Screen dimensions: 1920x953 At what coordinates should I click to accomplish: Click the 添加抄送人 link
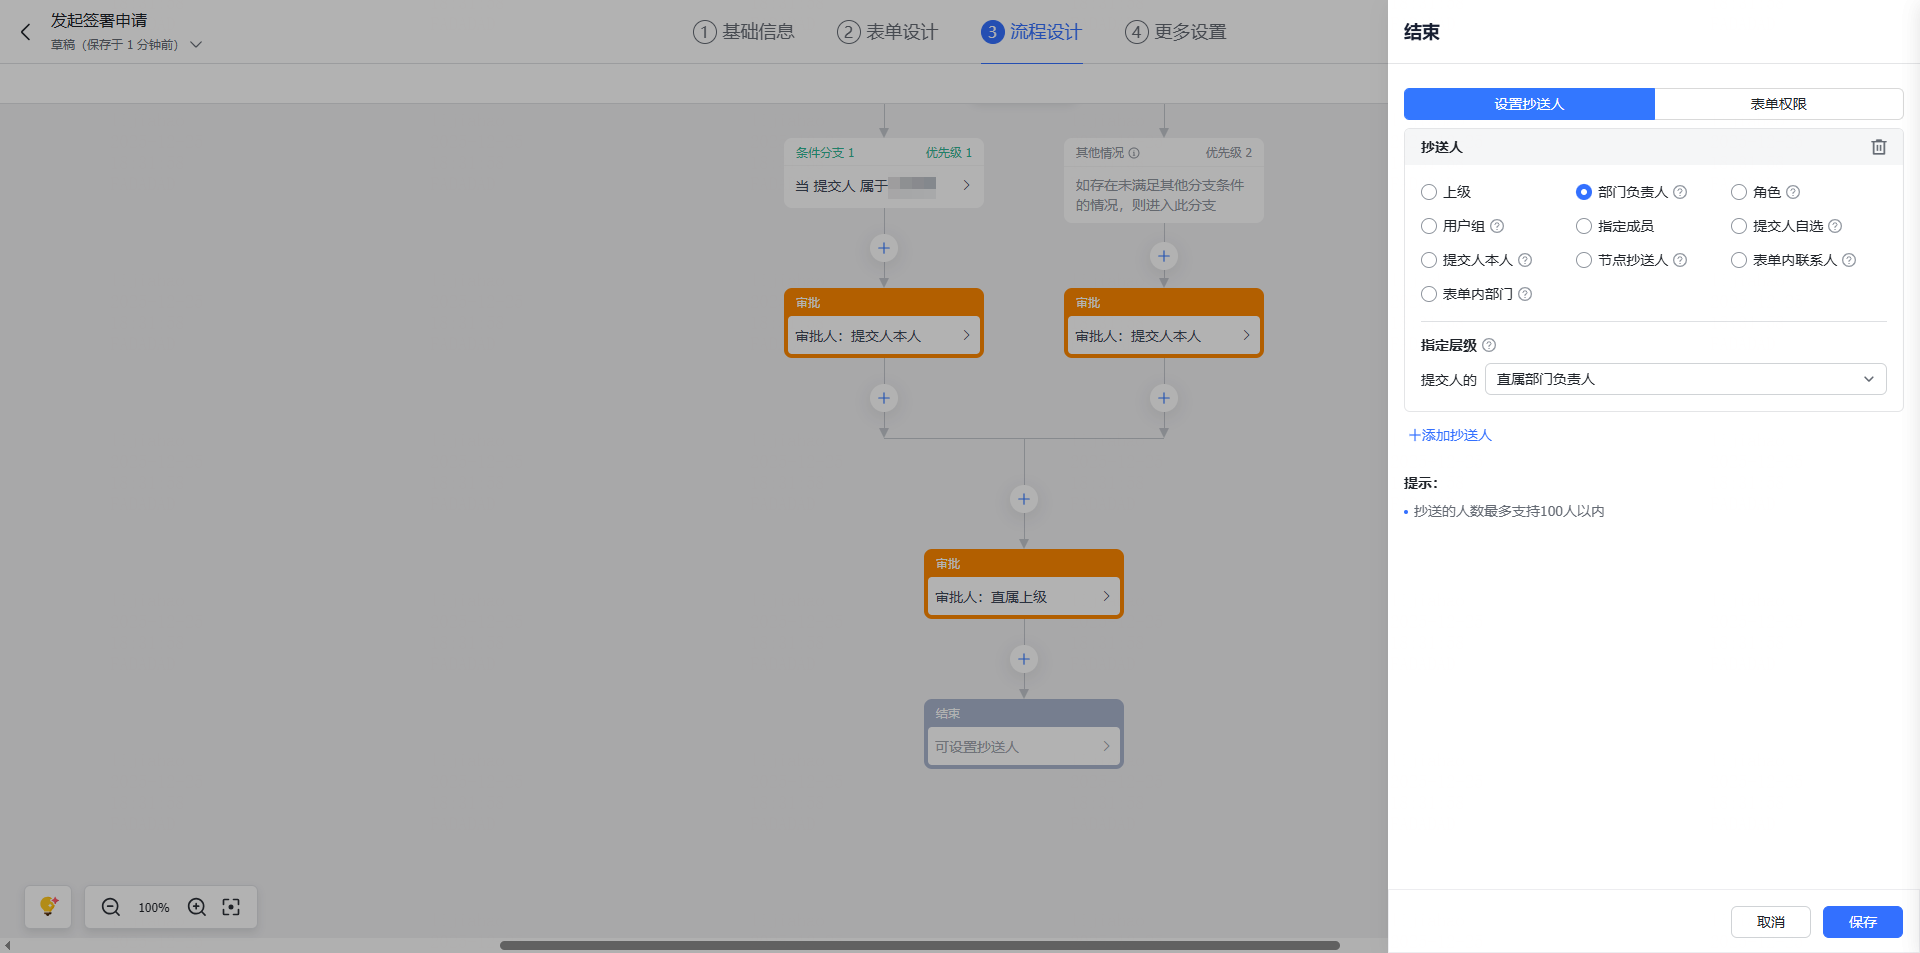(1450, 435)
